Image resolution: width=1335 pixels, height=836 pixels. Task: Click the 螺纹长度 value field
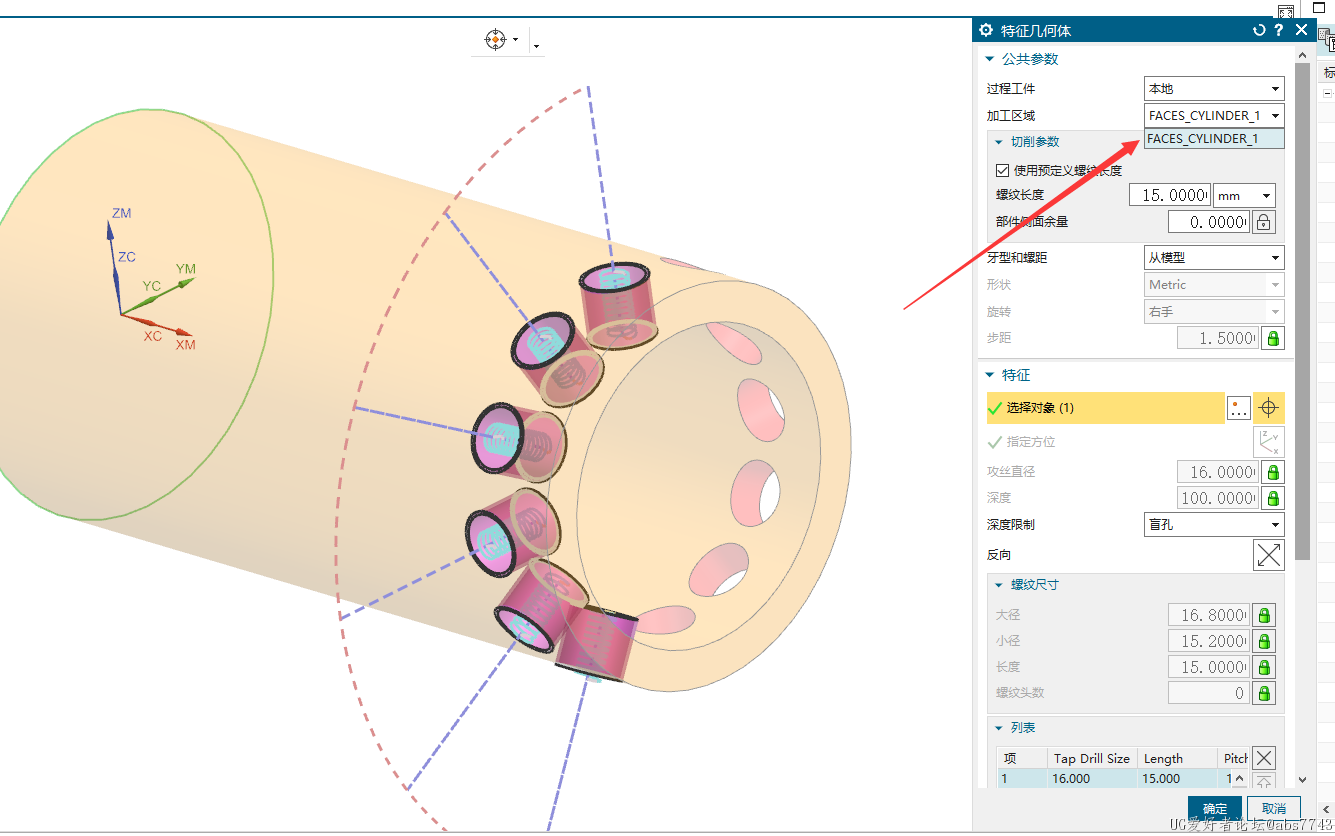[x=1169, y=196]
